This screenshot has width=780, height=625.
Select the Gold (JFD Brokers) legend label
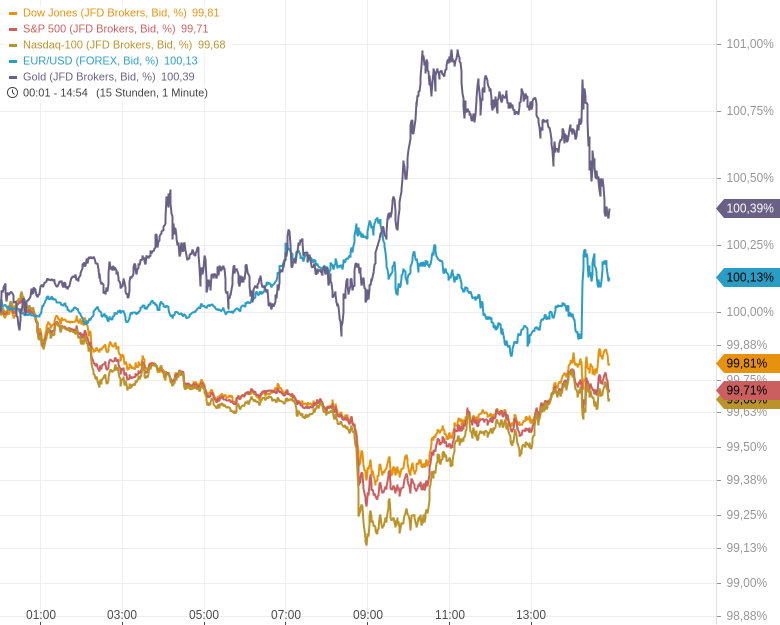coord(89,77)
